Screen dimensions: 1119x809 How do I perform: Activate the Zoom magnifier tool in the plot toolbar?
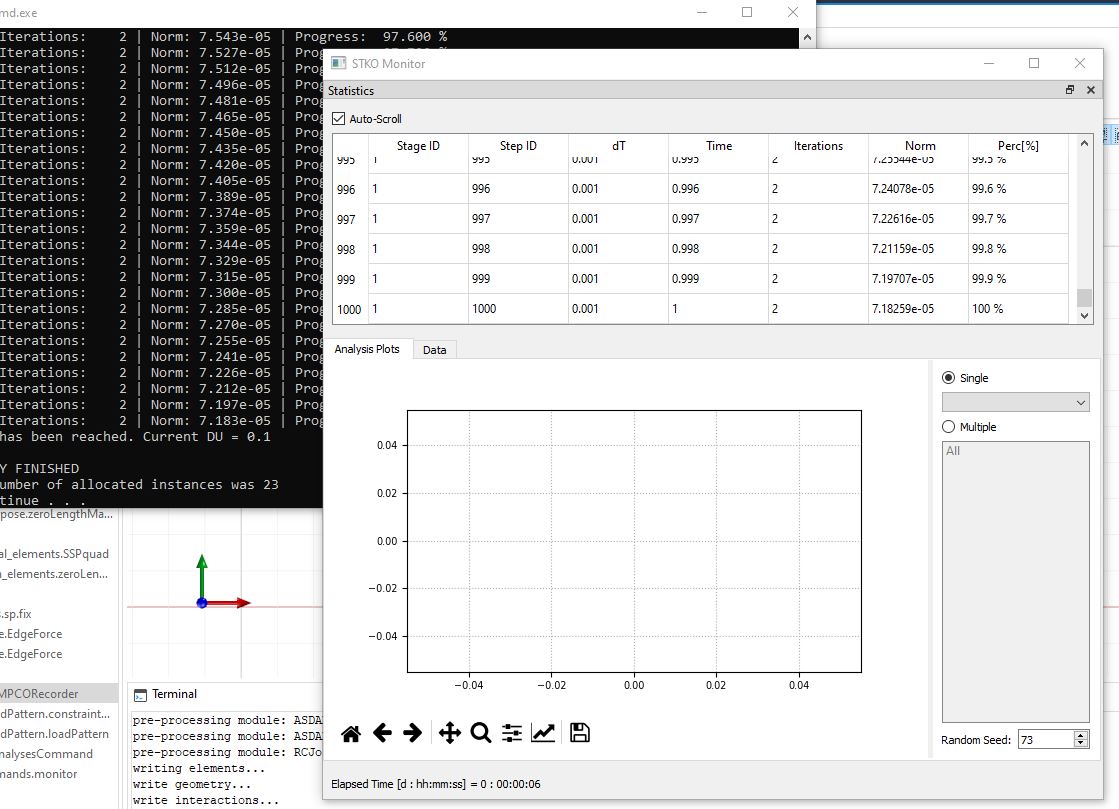pos(481,733)
